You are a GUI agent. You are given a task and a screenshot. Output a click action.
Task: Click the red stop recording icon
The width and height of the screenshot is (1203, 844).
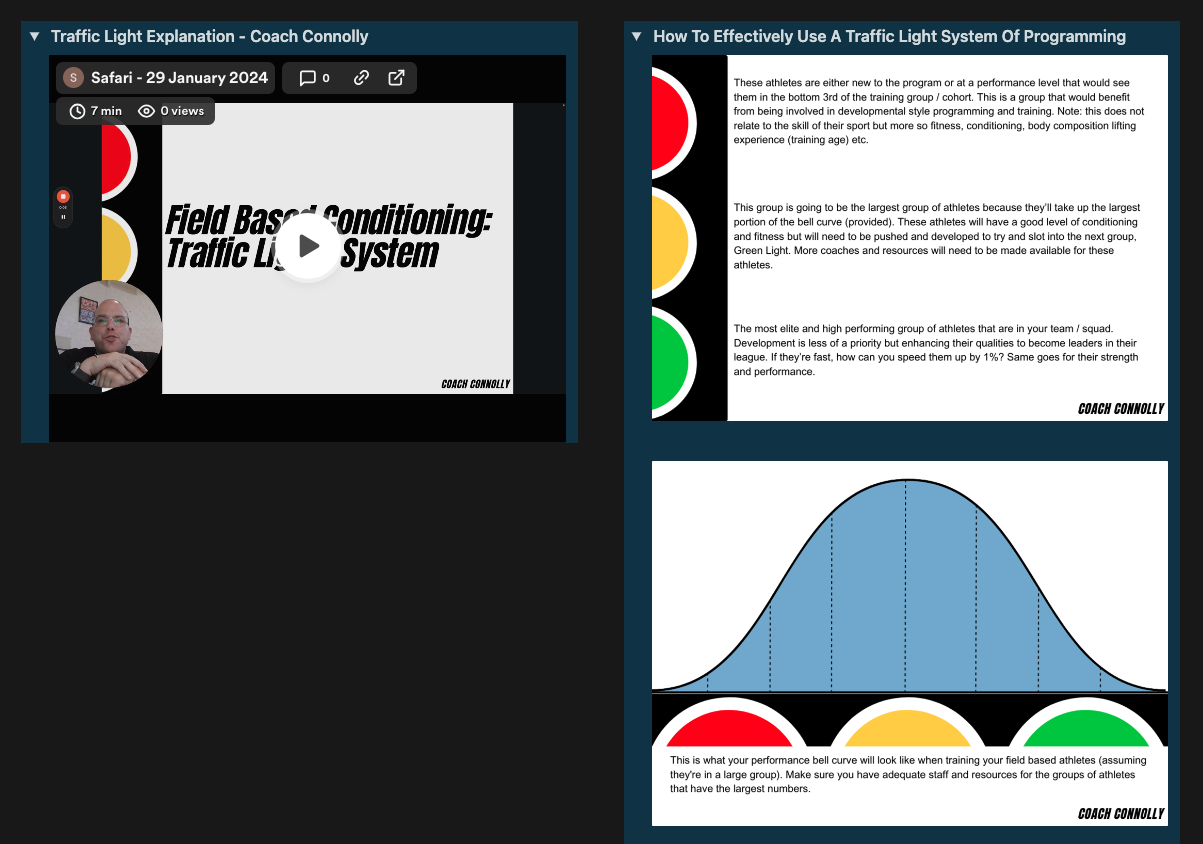click(63, 196)
